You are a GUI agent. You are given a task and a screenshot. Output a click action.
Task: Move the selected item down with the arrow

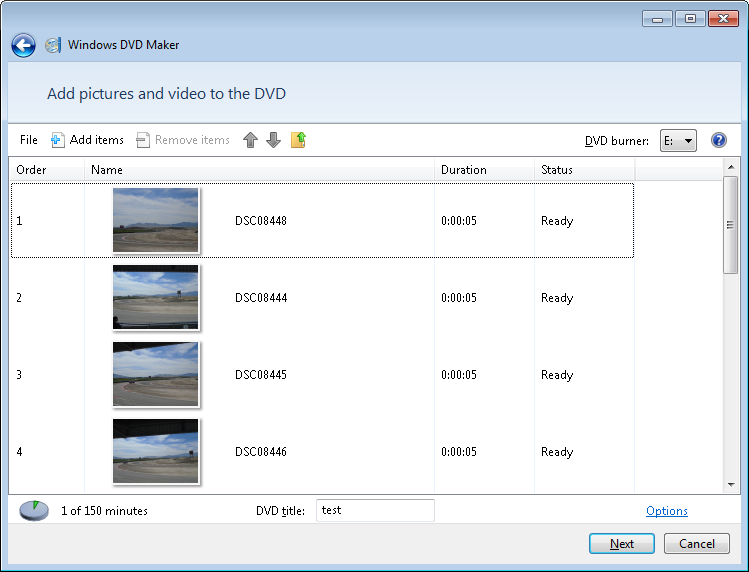tap(273, 140)
